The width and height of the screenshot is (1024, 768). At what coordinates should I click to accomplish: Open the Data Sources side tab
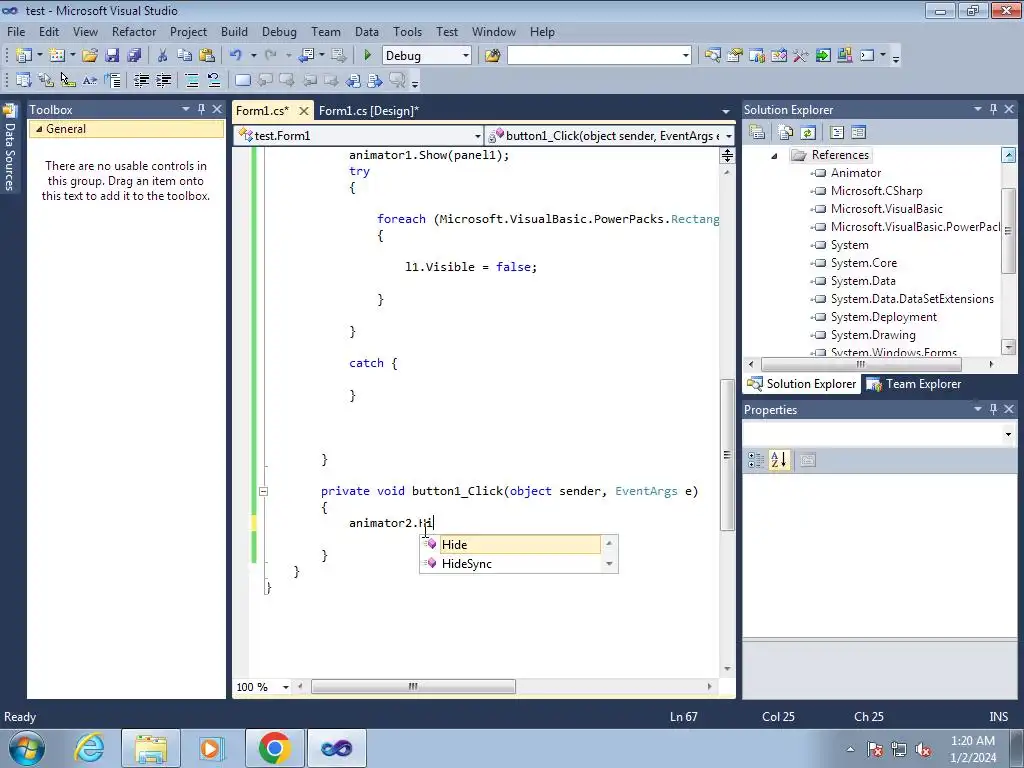click(x=10, y=149)
